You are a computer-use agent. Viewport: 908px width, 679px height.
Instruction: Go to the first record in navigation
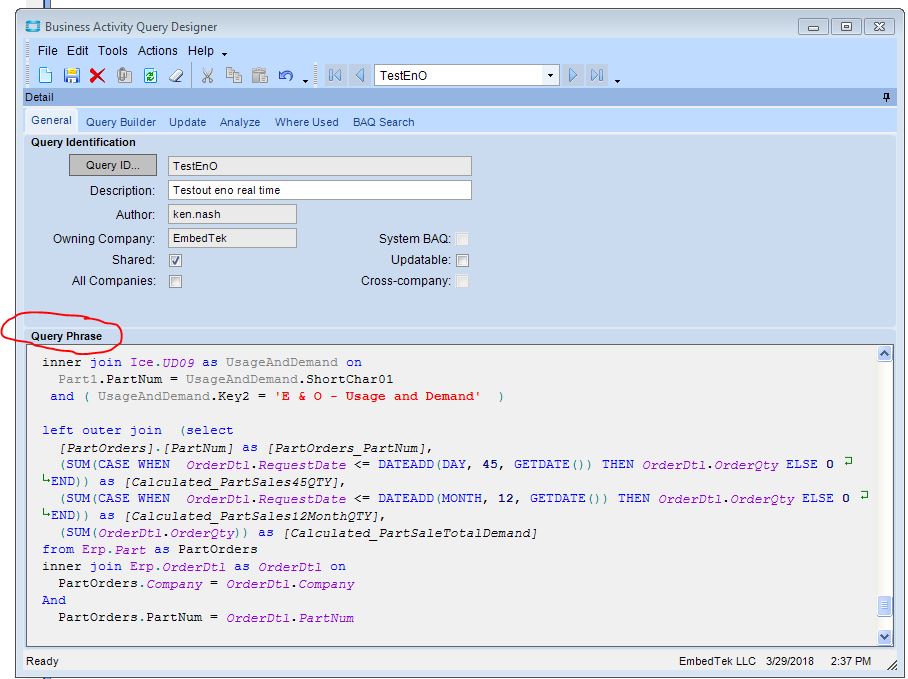335,75
